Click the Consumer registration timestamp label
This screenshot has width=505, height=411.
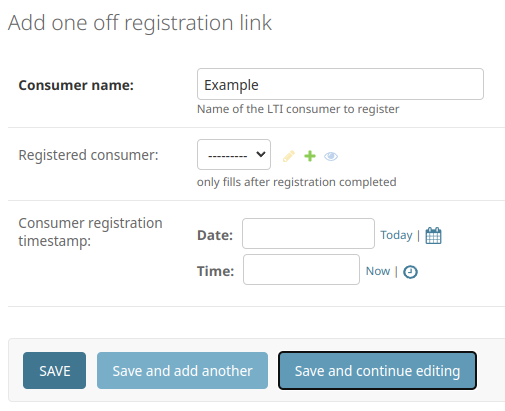tap(90, 232)
